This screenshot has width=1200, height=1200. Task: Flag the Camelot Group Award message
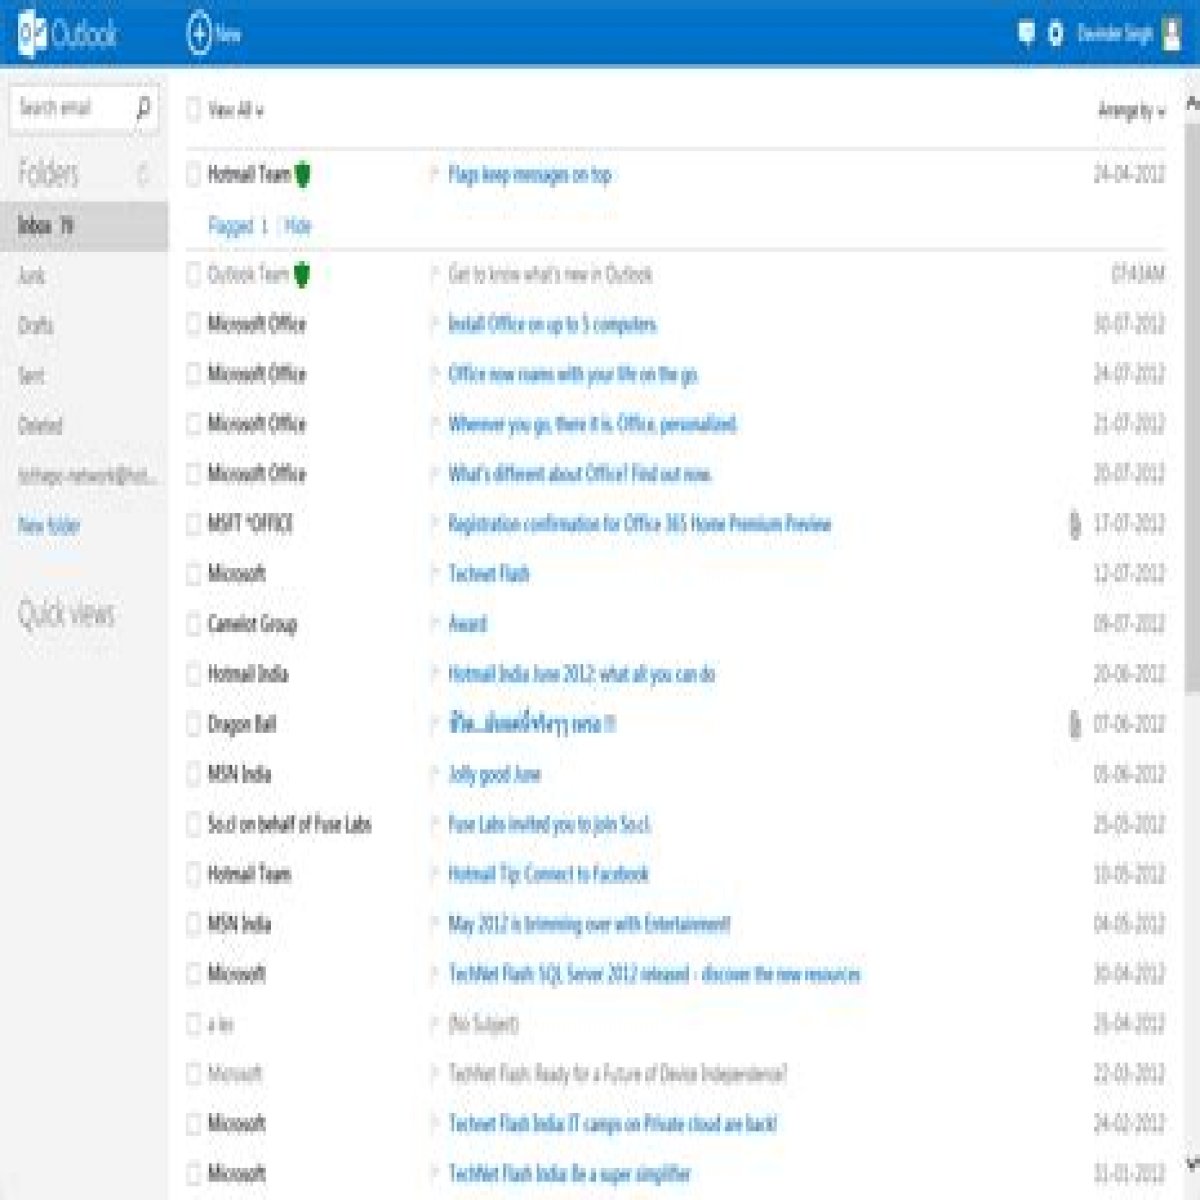[x=434, y=624]
